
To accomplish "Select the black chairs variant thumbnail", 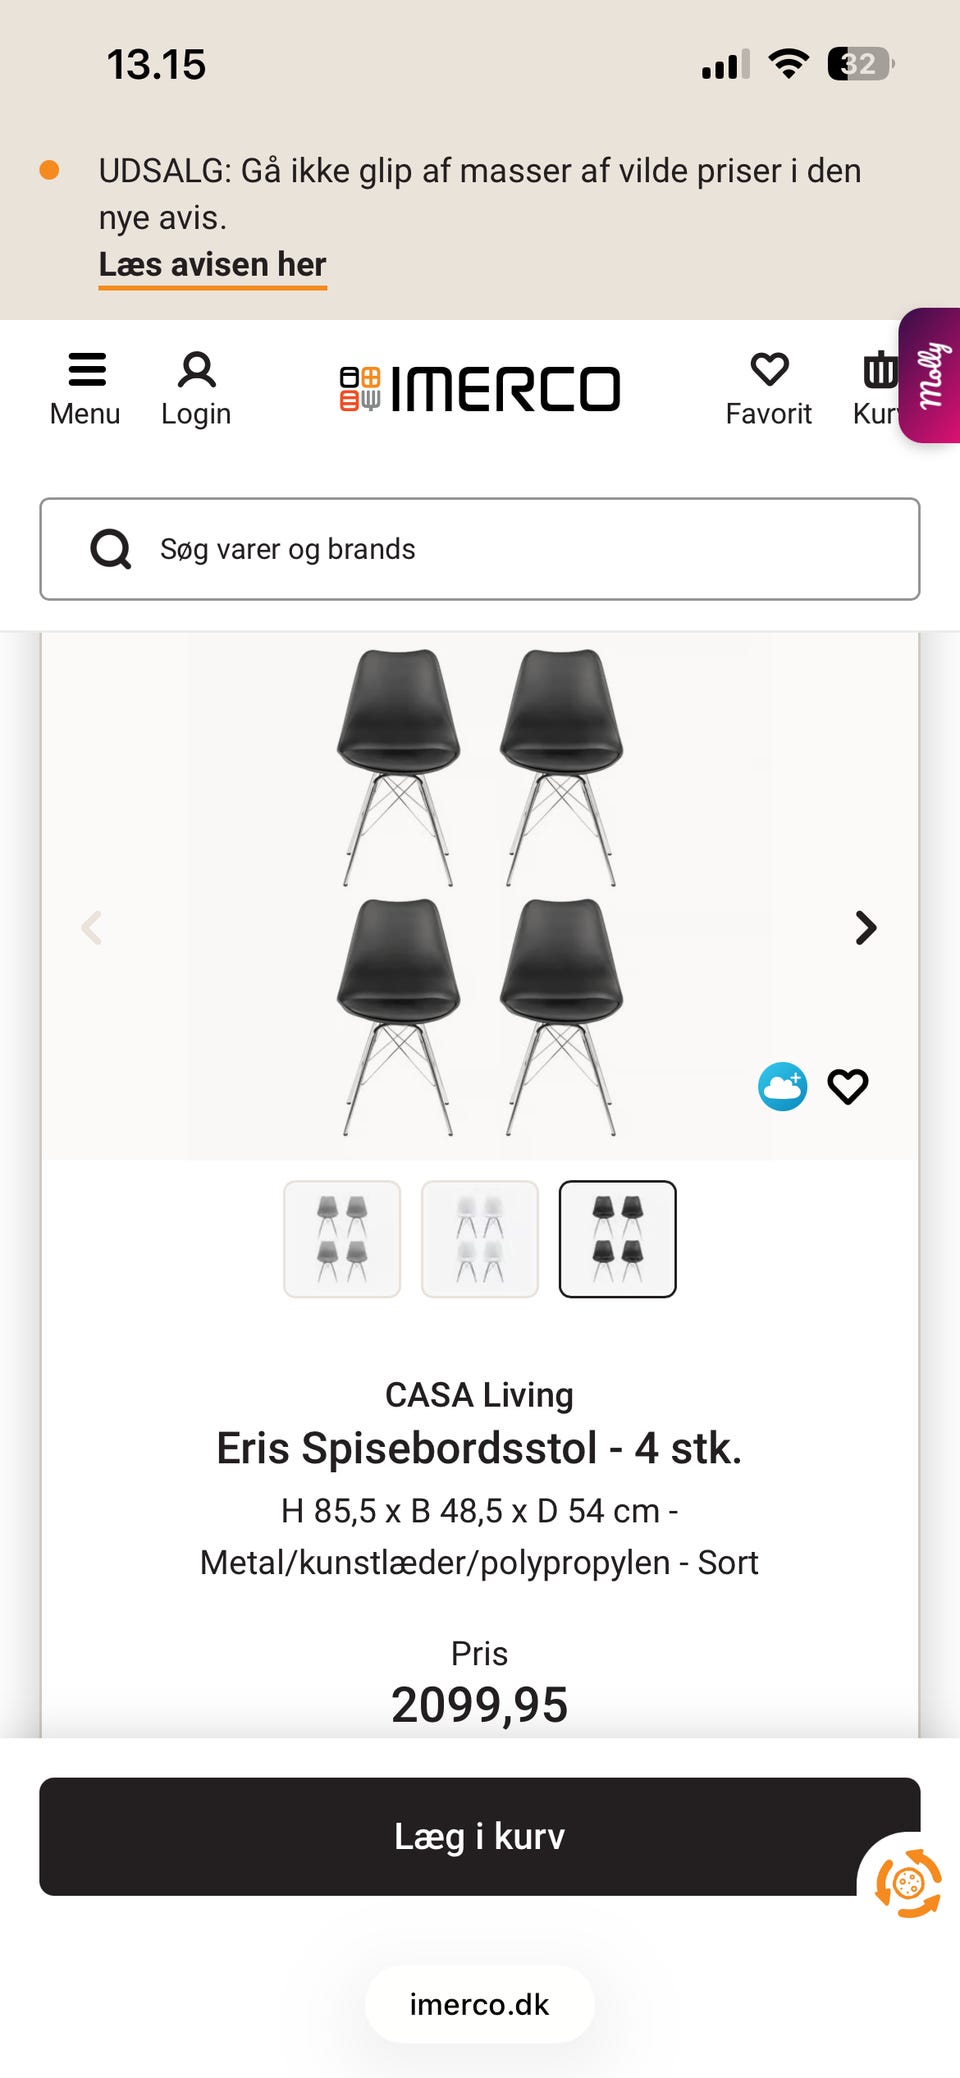I will click(618, 1239).
